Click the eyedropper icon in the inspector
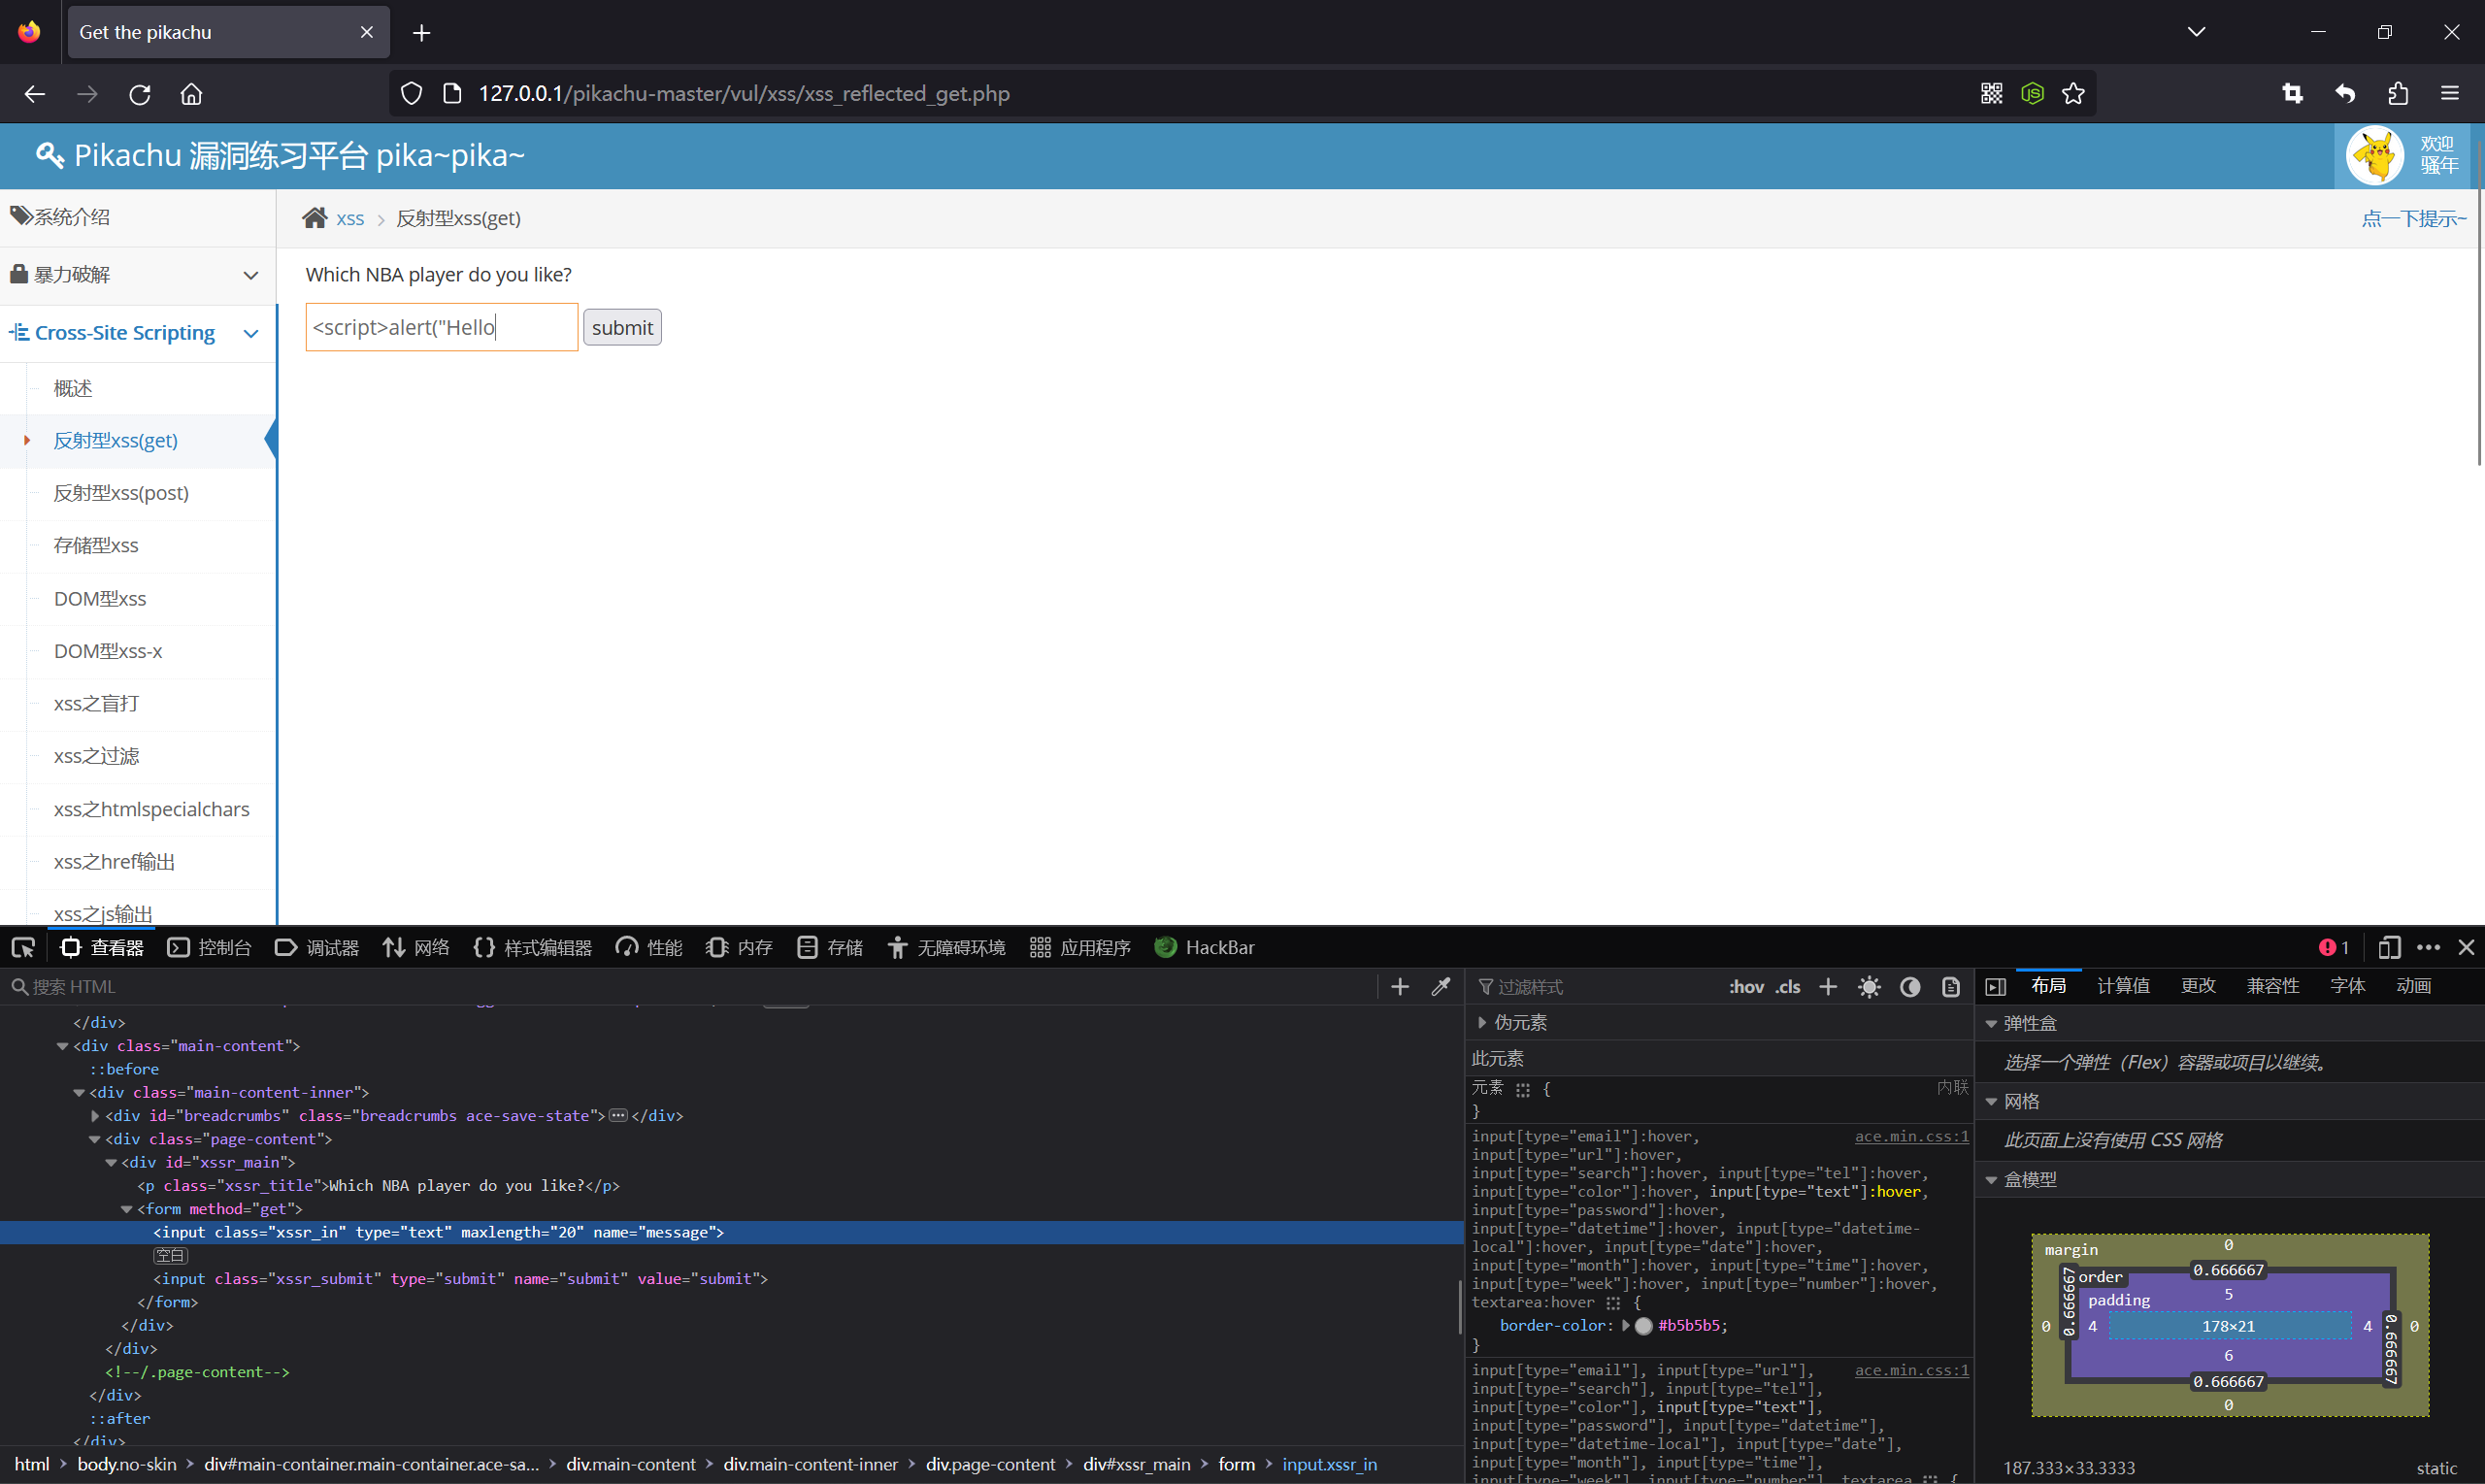This screenshot has height=1484, width=2485. click(x=1441, y=987)
